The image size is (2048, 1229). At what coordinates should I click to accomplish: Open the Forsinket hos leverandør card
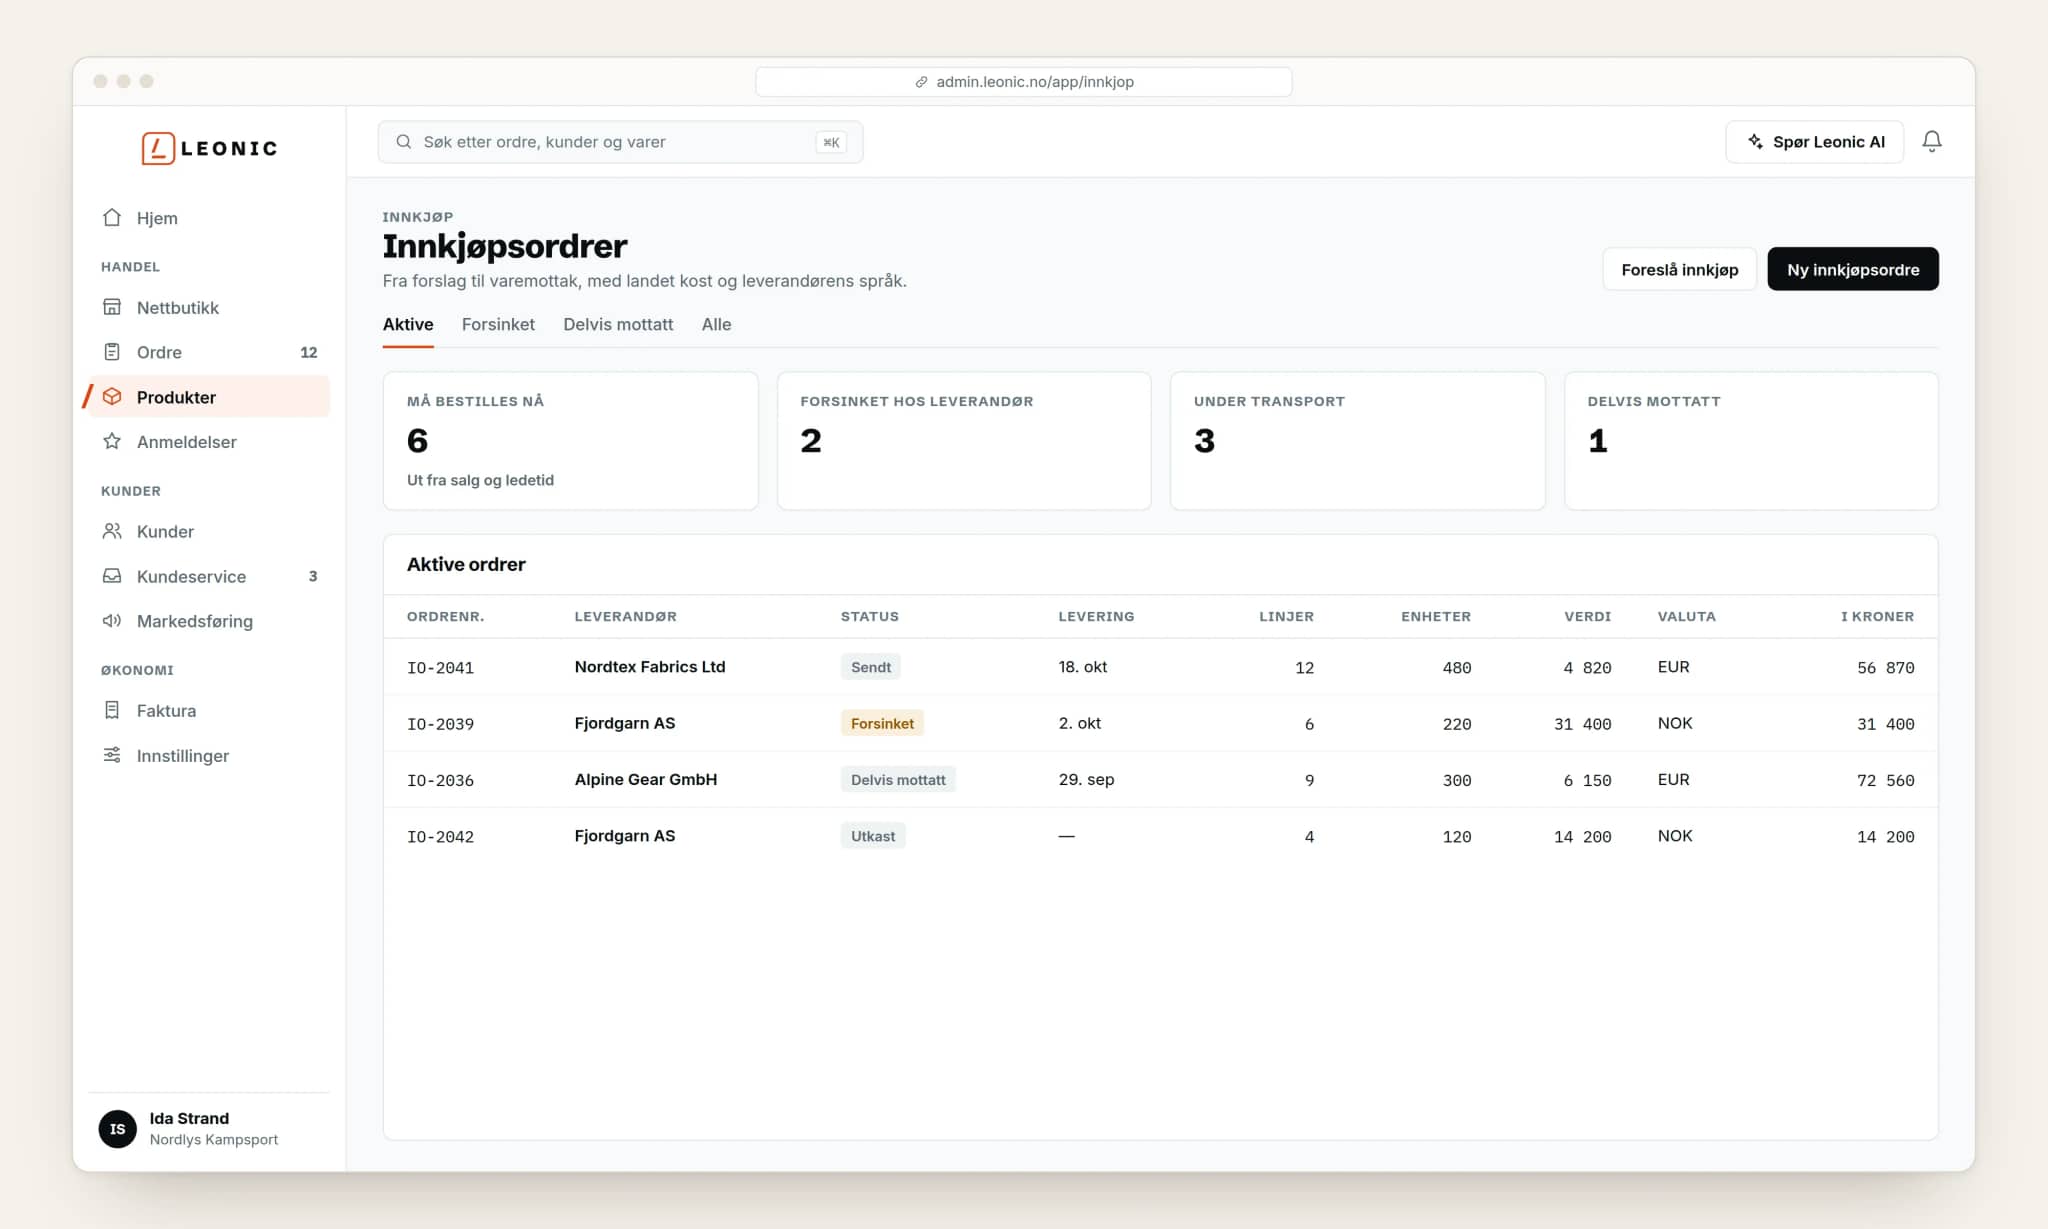point(964,441)
